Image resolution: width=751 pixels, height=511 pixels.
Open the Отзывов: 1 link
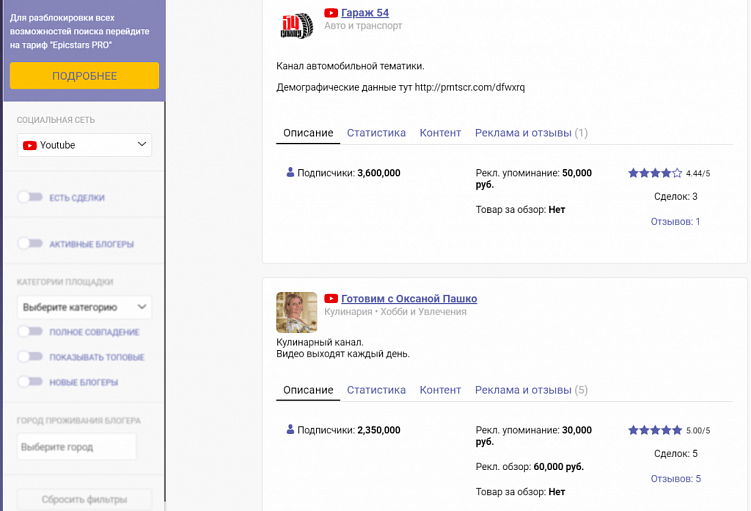click(x=675, y=222)
